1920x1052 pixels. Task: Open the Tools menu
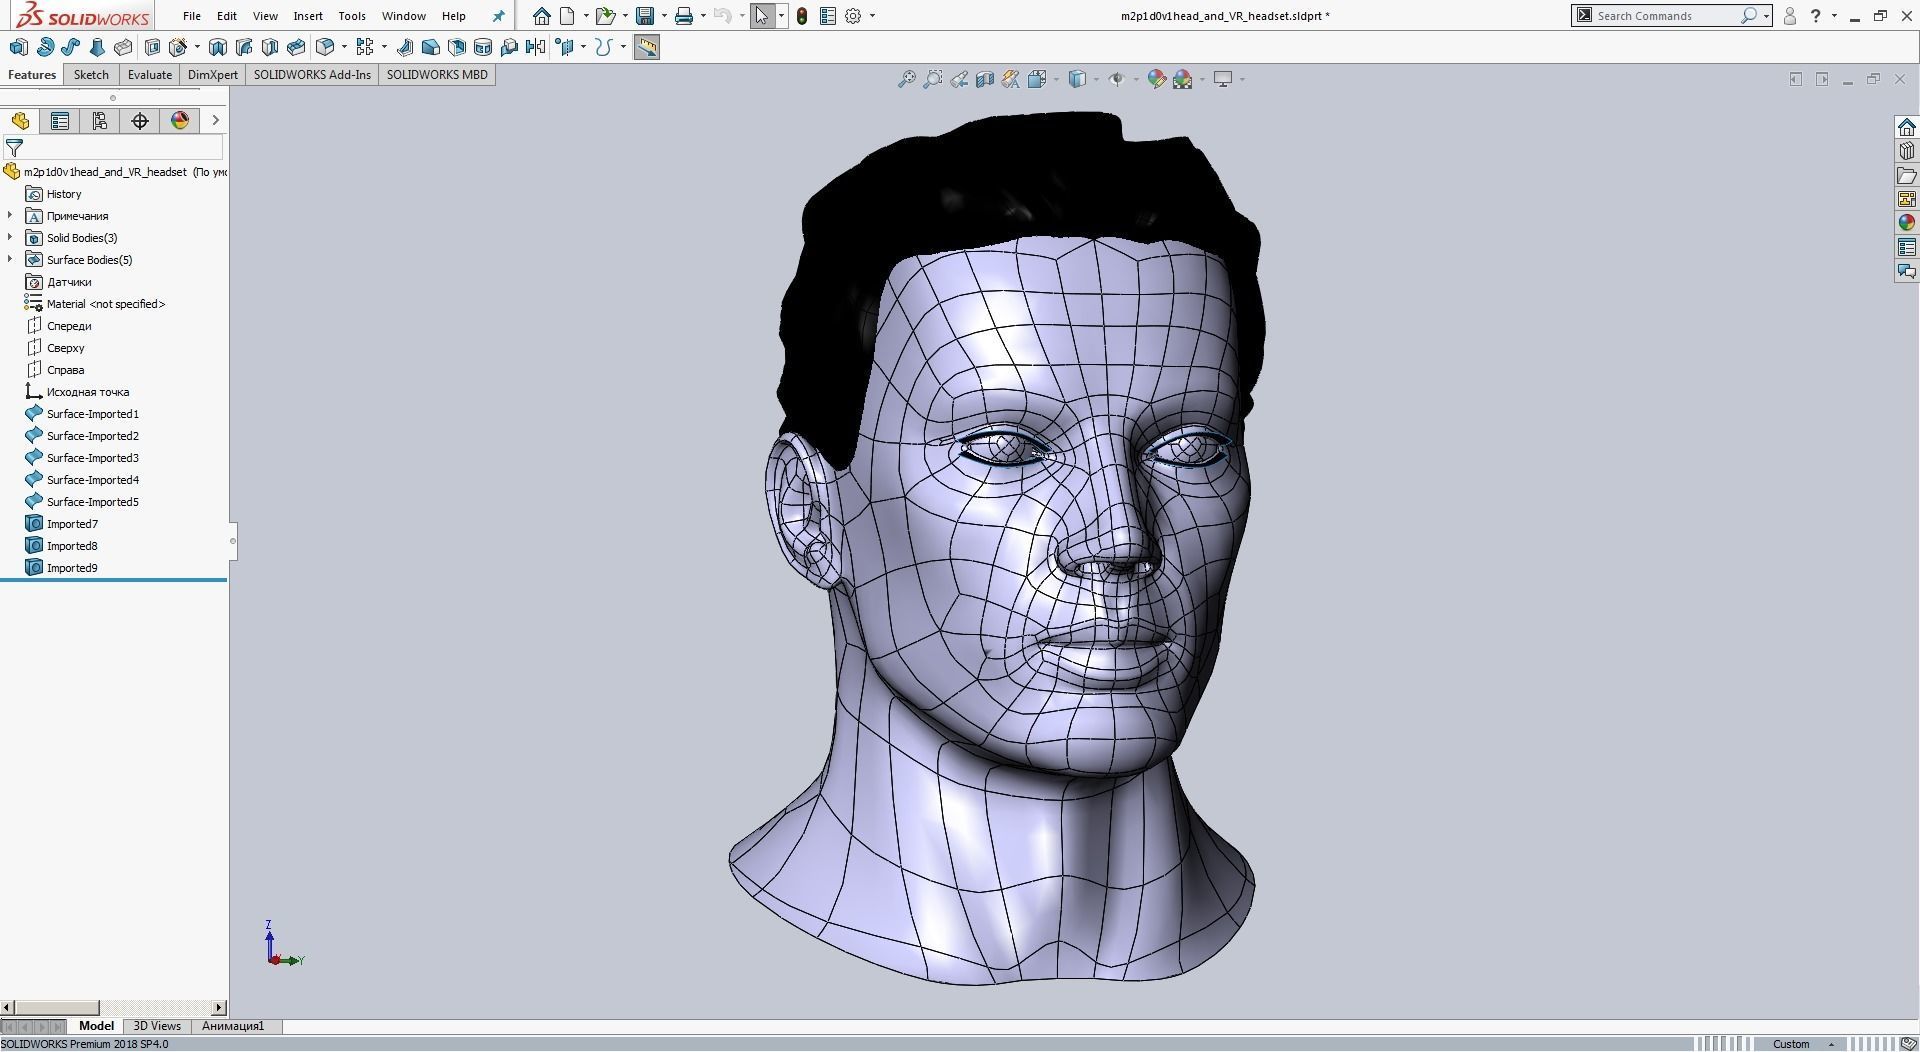pyautogui.click(x=352, y=16)
